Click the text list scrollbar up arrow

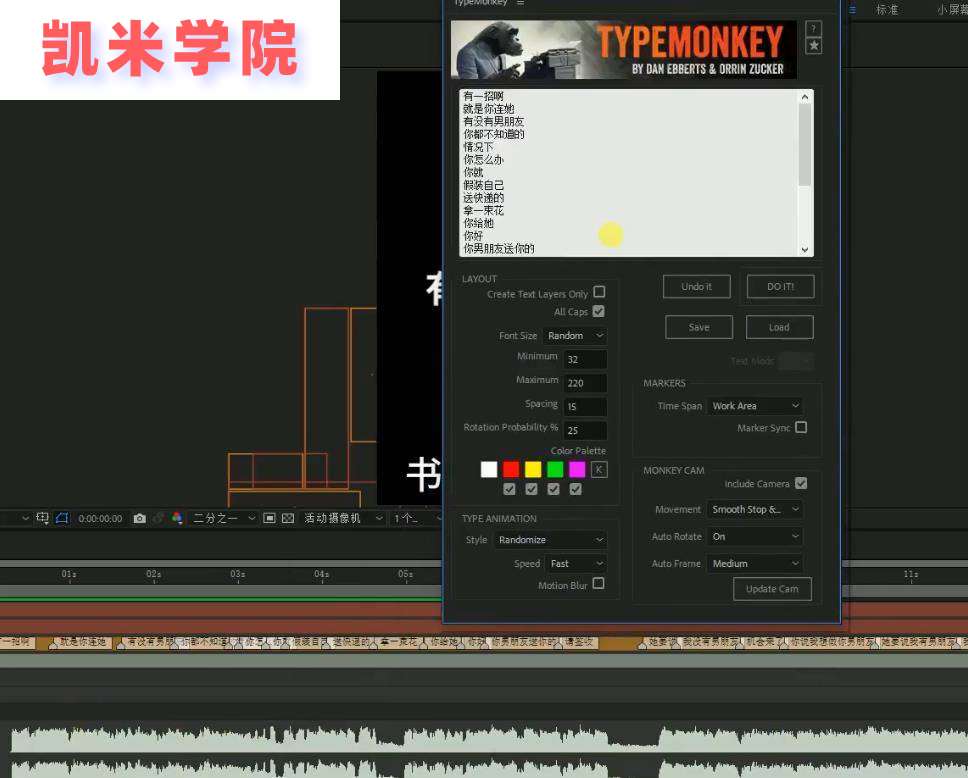[x=804, y=97]
